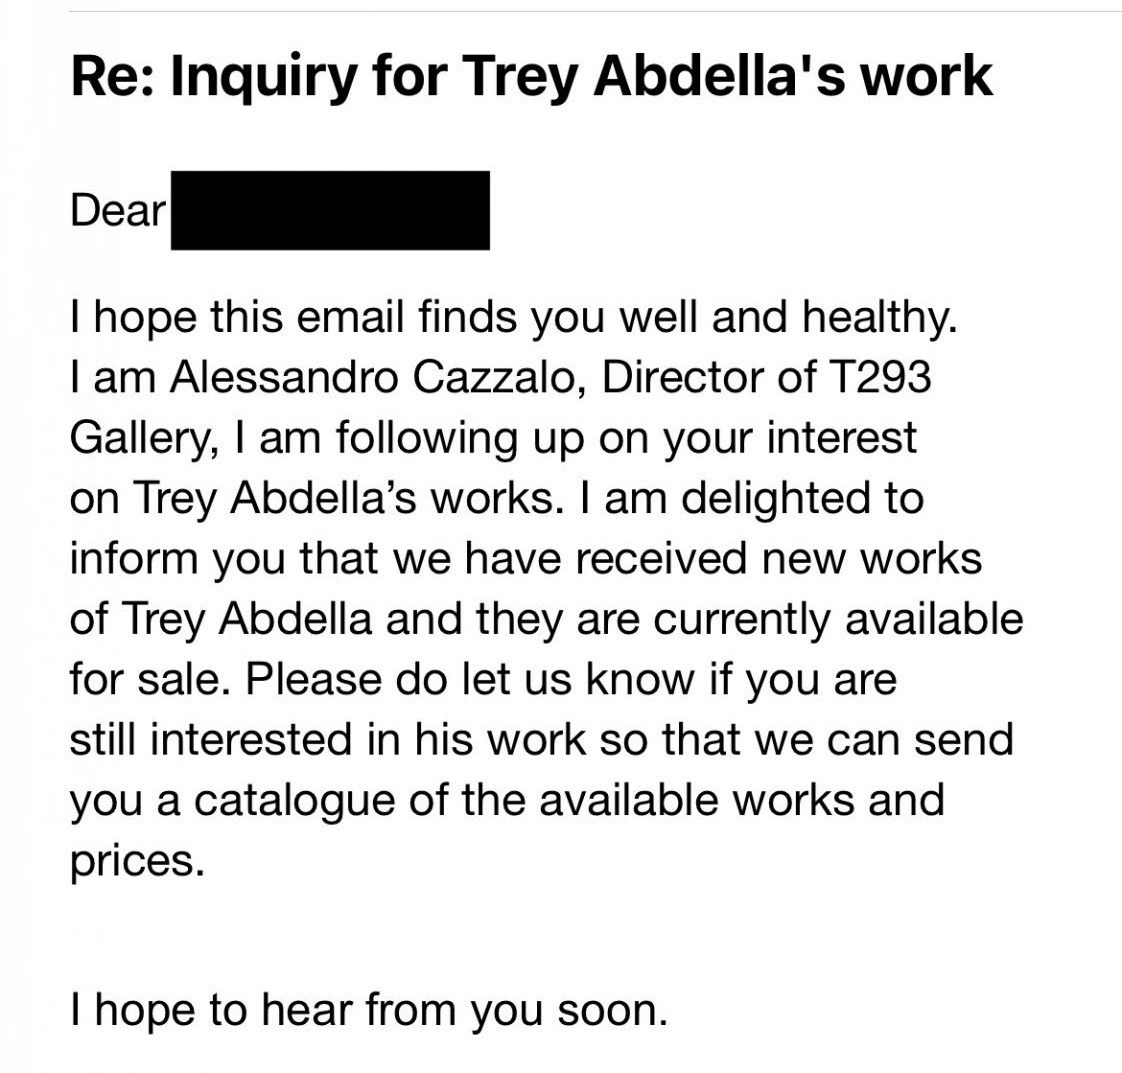Click the word "Dear" in the greeting
This screenshot has width=1122, height=1073.
(x=117, y=211)
